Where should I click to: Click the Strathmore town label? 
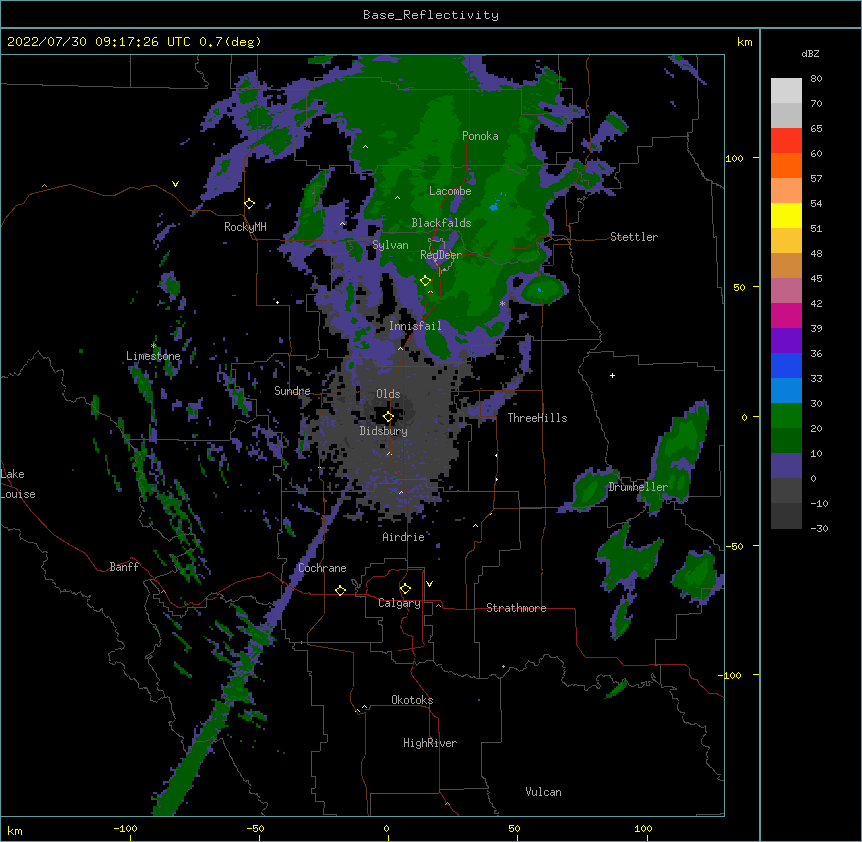tap(516, 608)
